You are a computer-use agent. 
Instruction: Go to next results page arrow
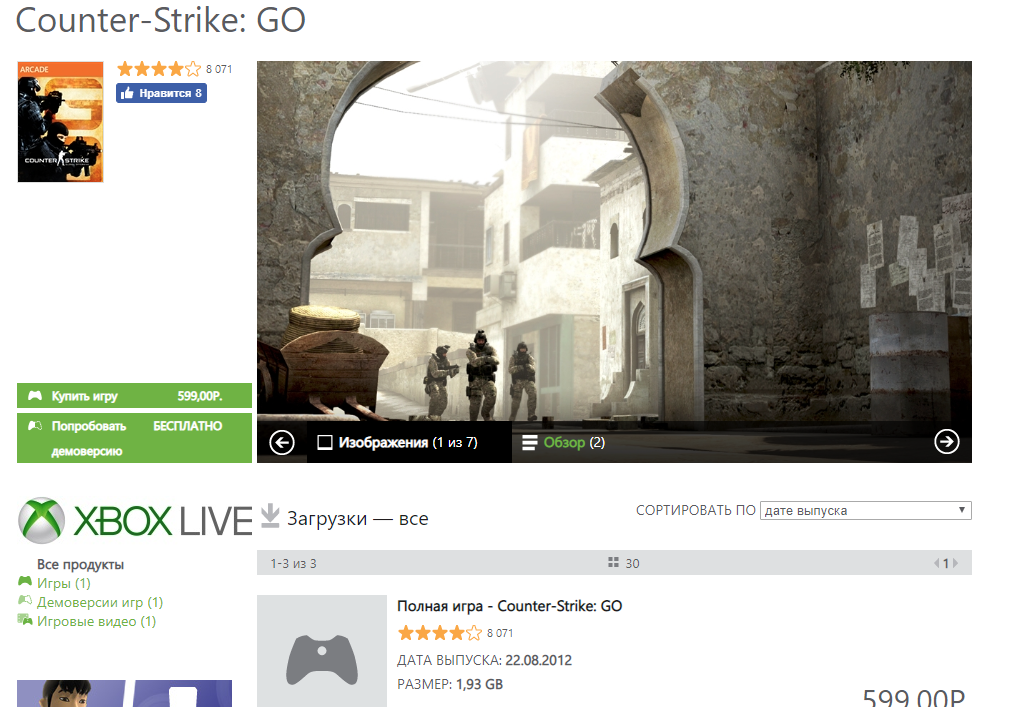pyautogui.click(x=955, y=563)
